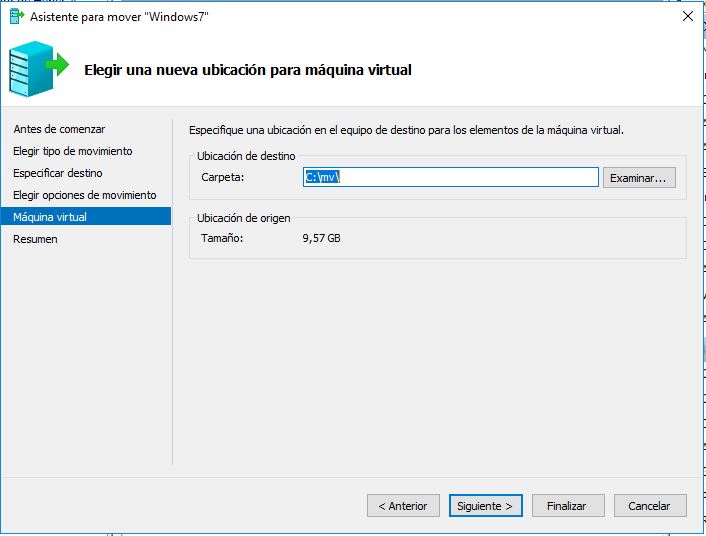Click the 'Tamaño:' label
The image size is (706, 536).
[x=222, y=238]
